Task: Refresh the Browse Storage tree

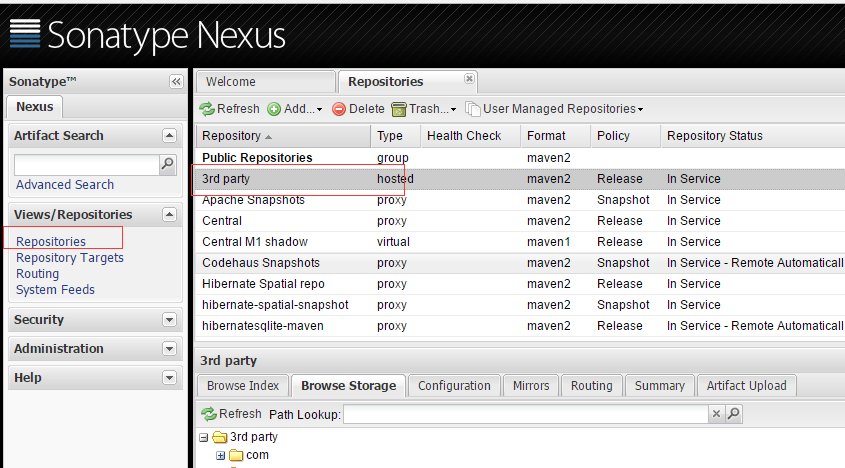Action: point(231,414)
